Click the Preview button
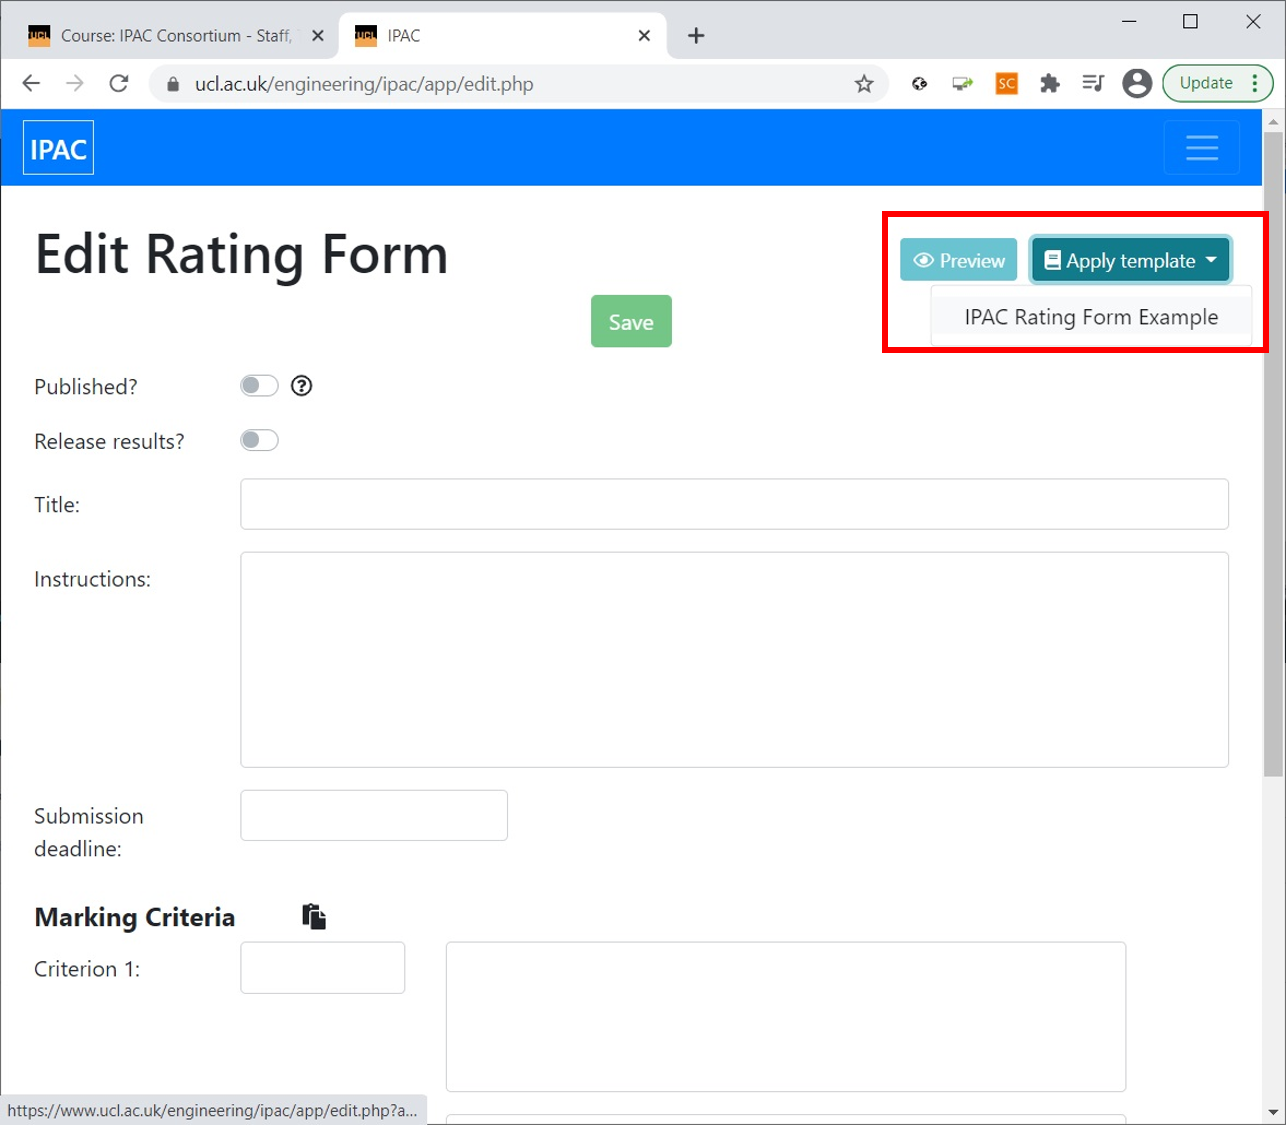Viewport: 1286px width, 1125px height. pos(958,260)
